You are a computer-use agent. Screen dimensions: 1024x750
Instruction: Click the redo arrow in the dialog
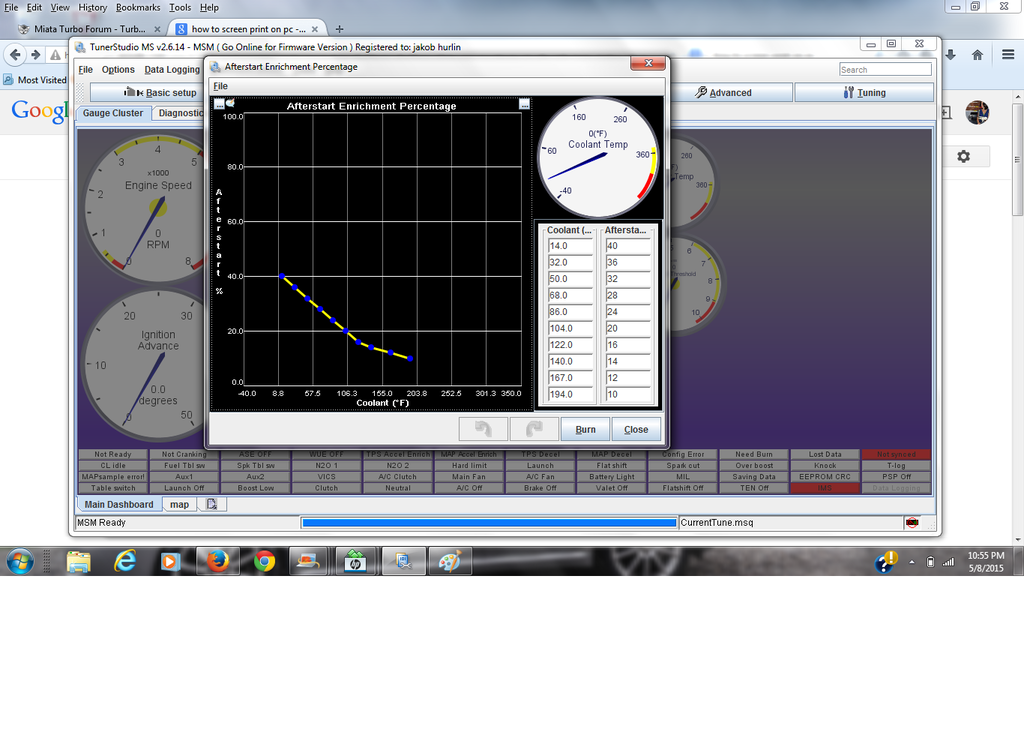[533, 429]
